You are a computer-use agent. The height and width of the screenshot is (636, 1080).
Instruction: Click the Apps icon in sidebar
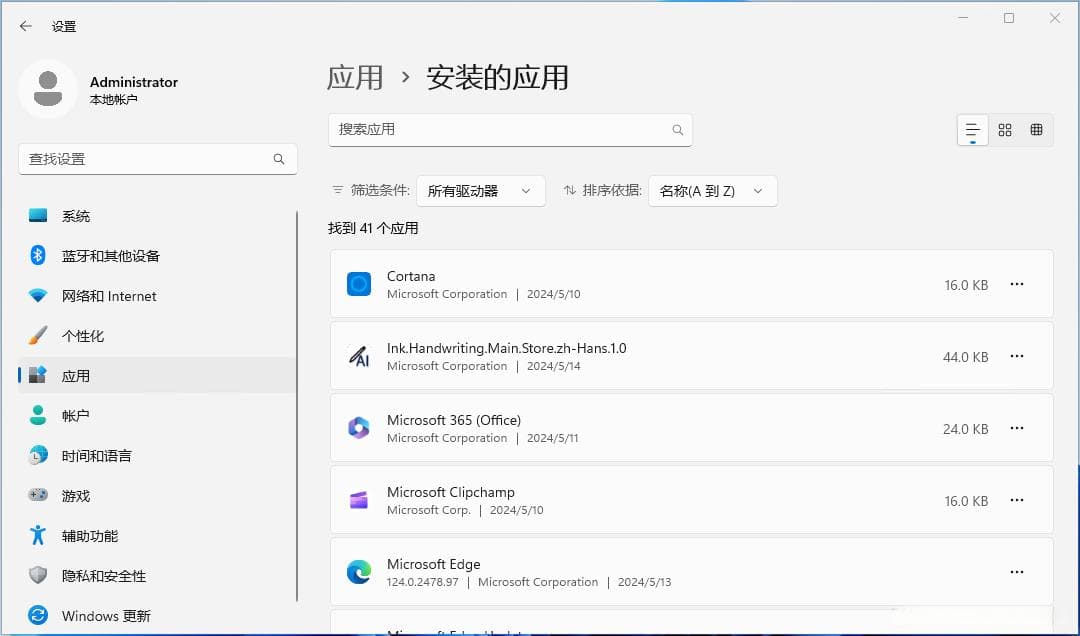click(38, 376)
